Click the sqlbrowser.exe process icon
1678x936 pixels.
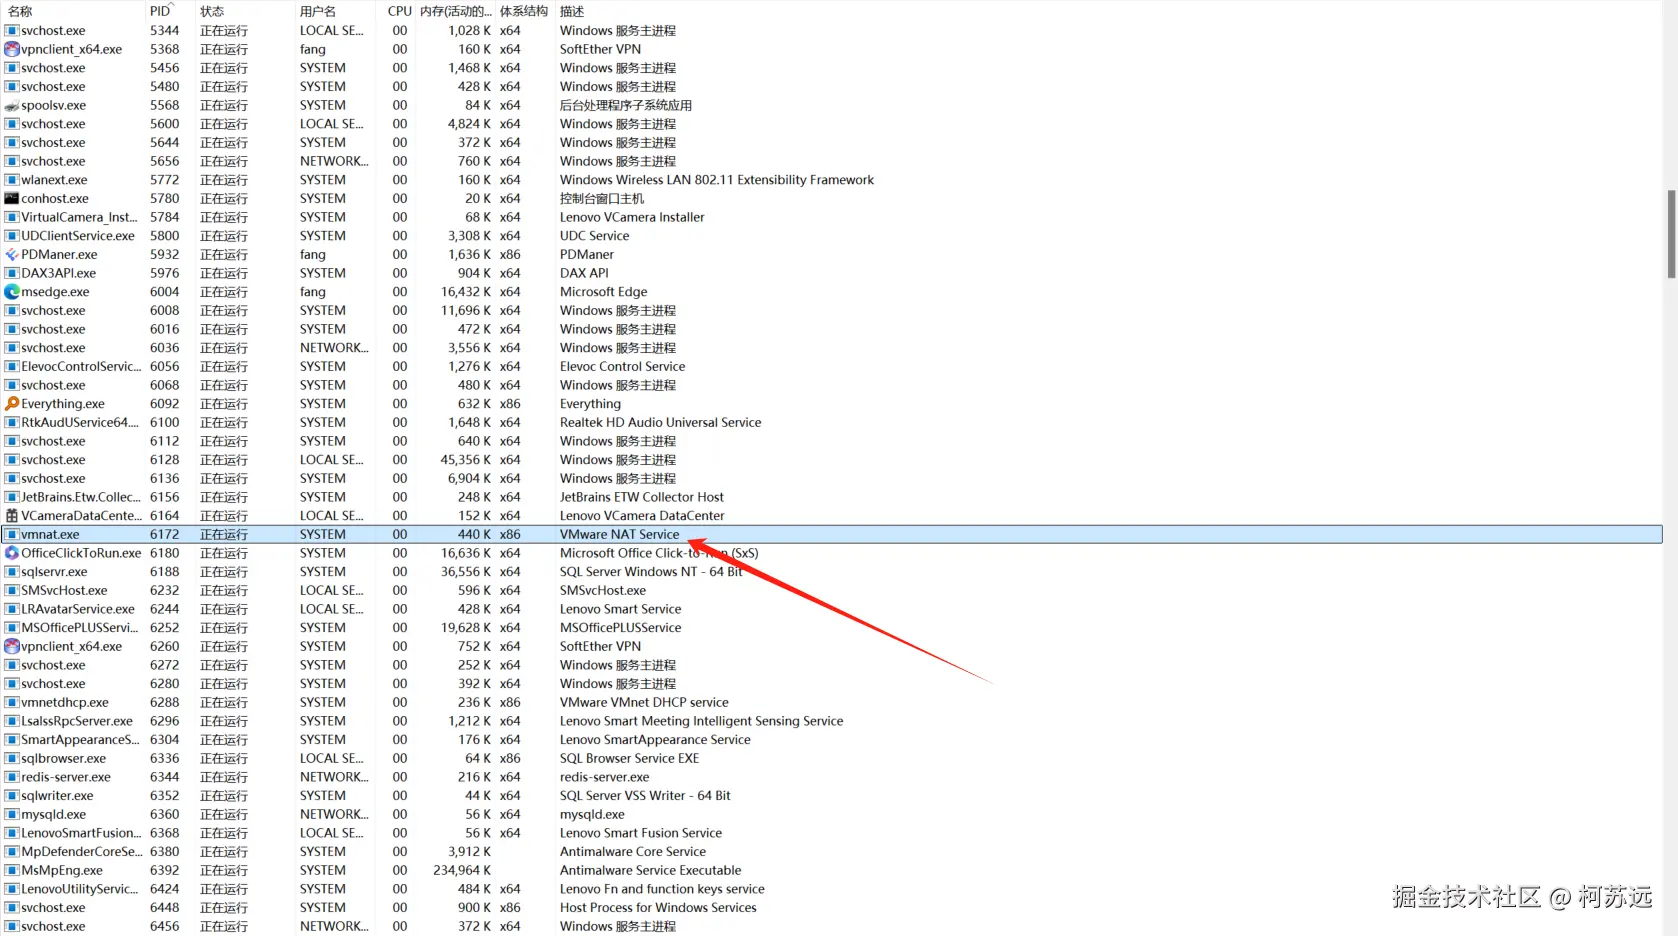point(12,759)
